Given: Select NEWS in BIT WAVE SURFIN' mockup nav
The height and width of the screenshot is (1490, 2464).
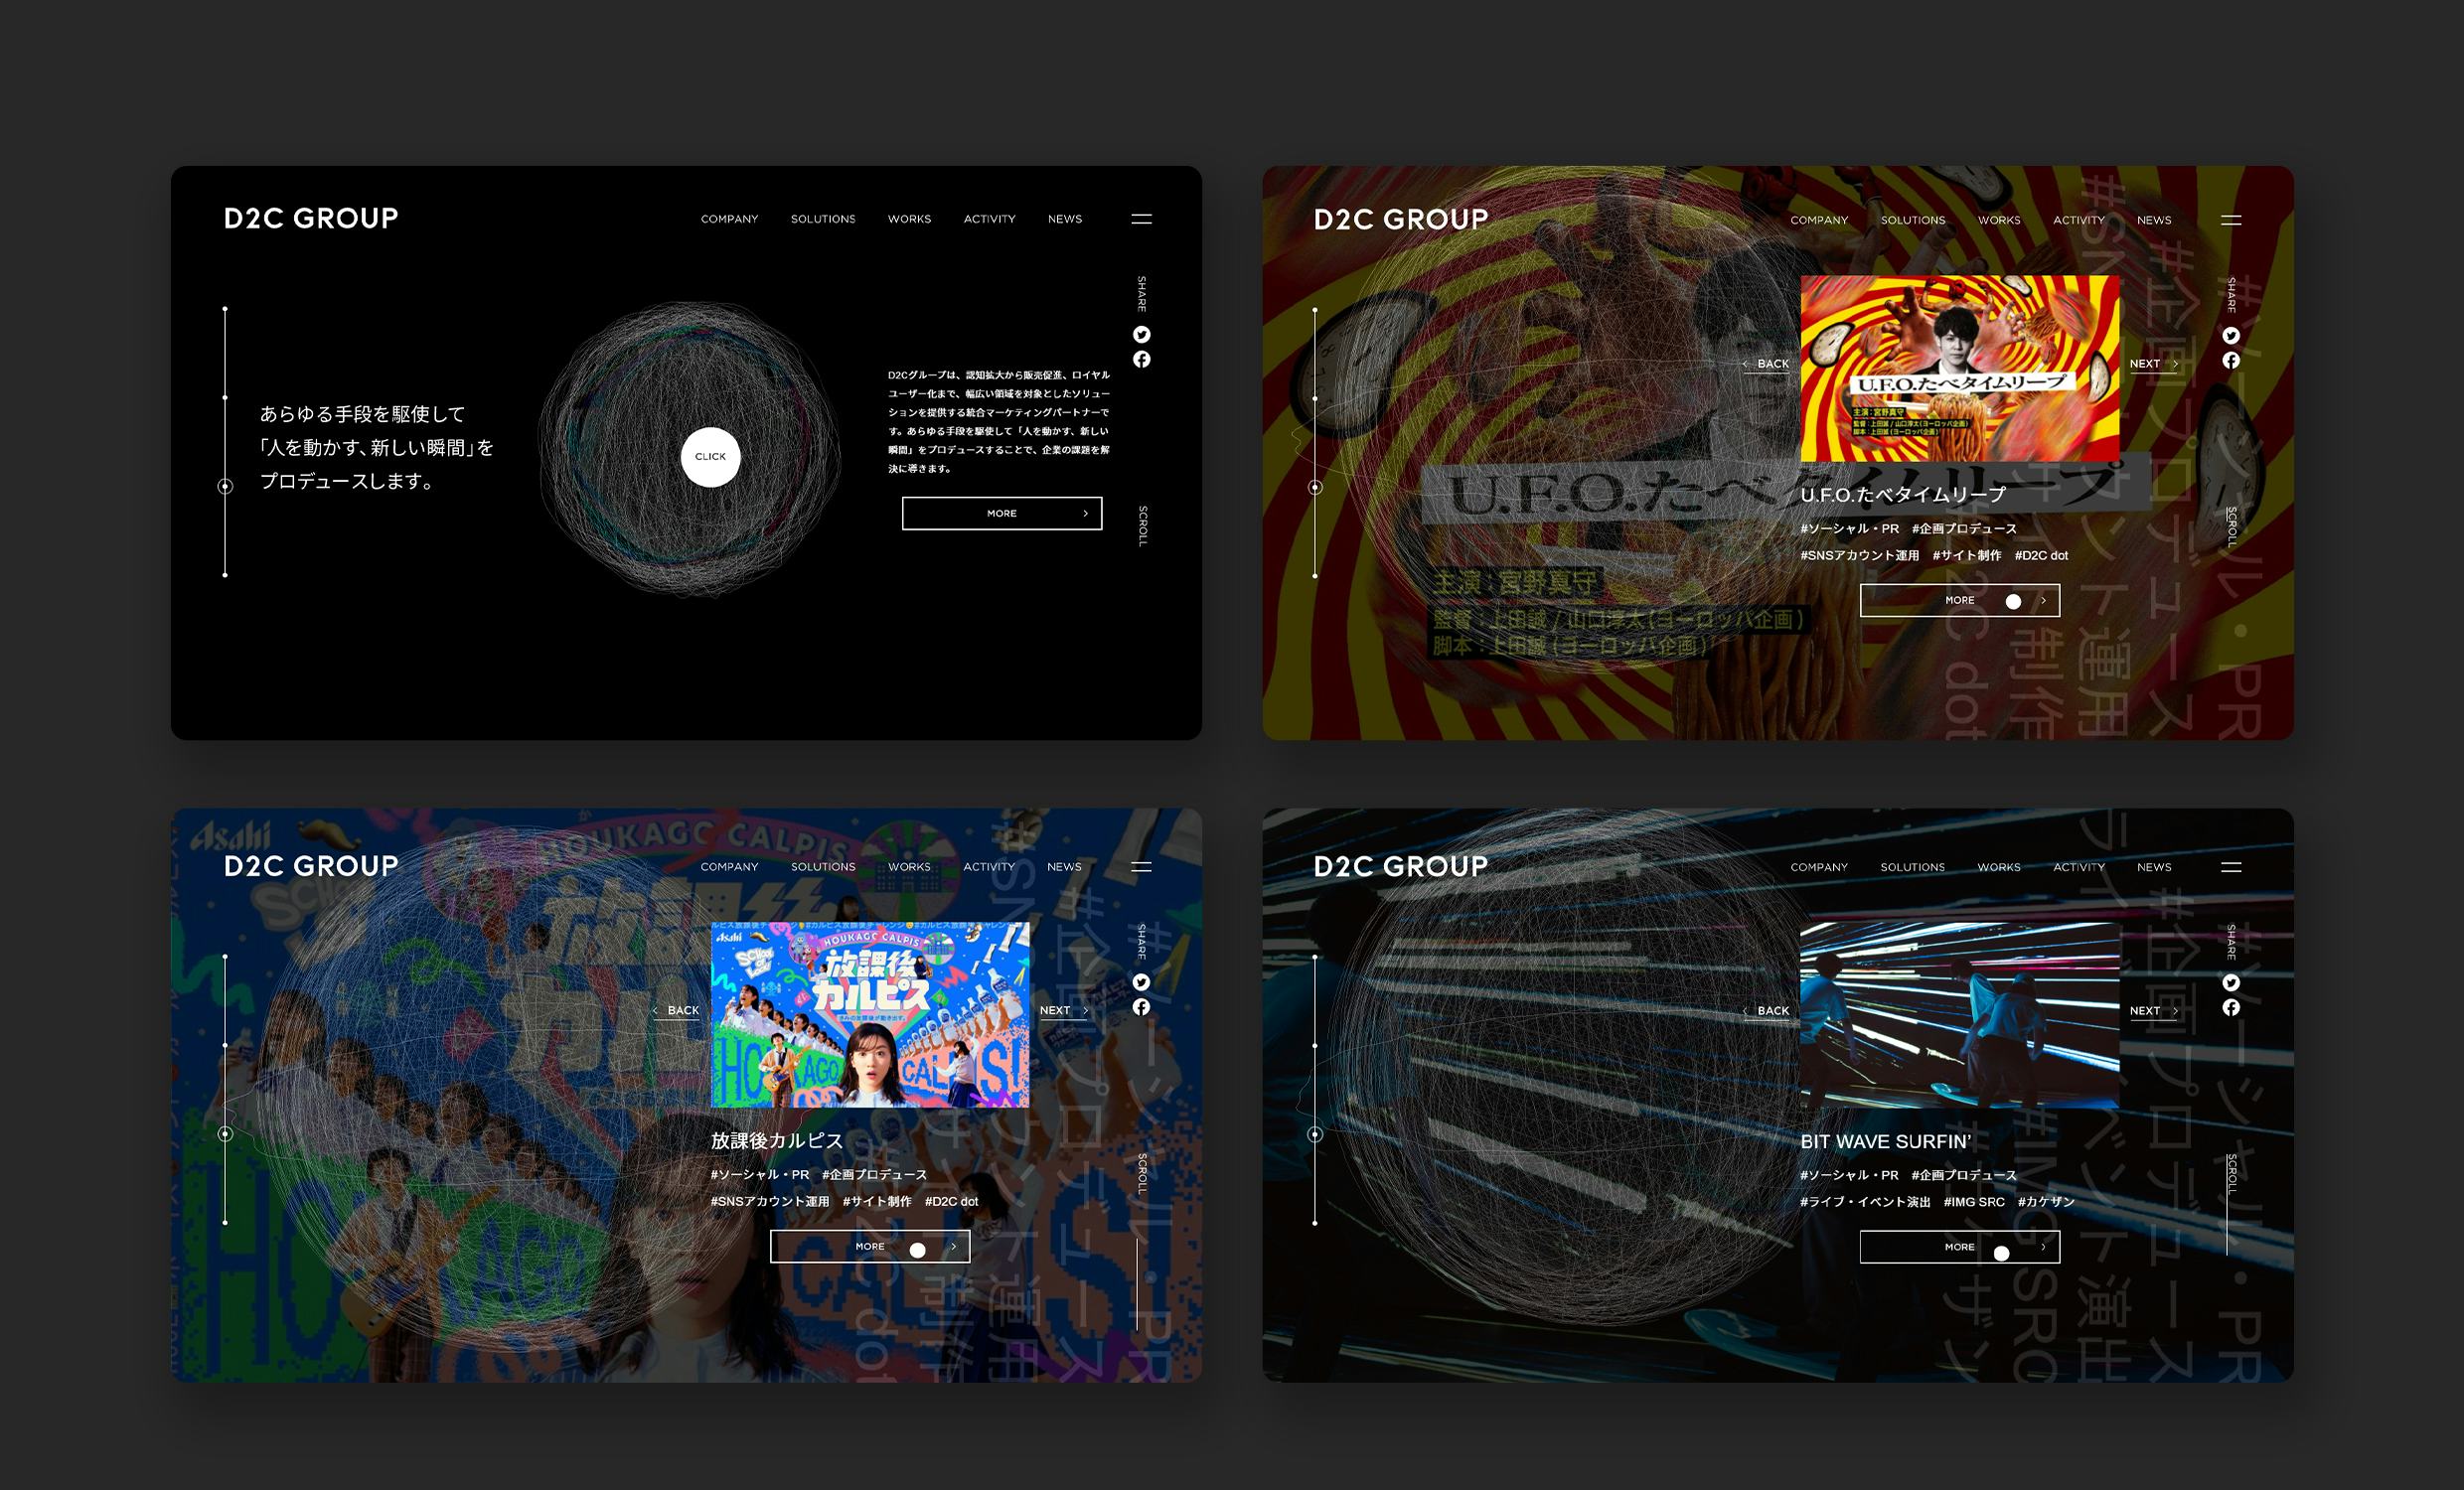Looking at the screenshot, I should [x=2154, y=867].
